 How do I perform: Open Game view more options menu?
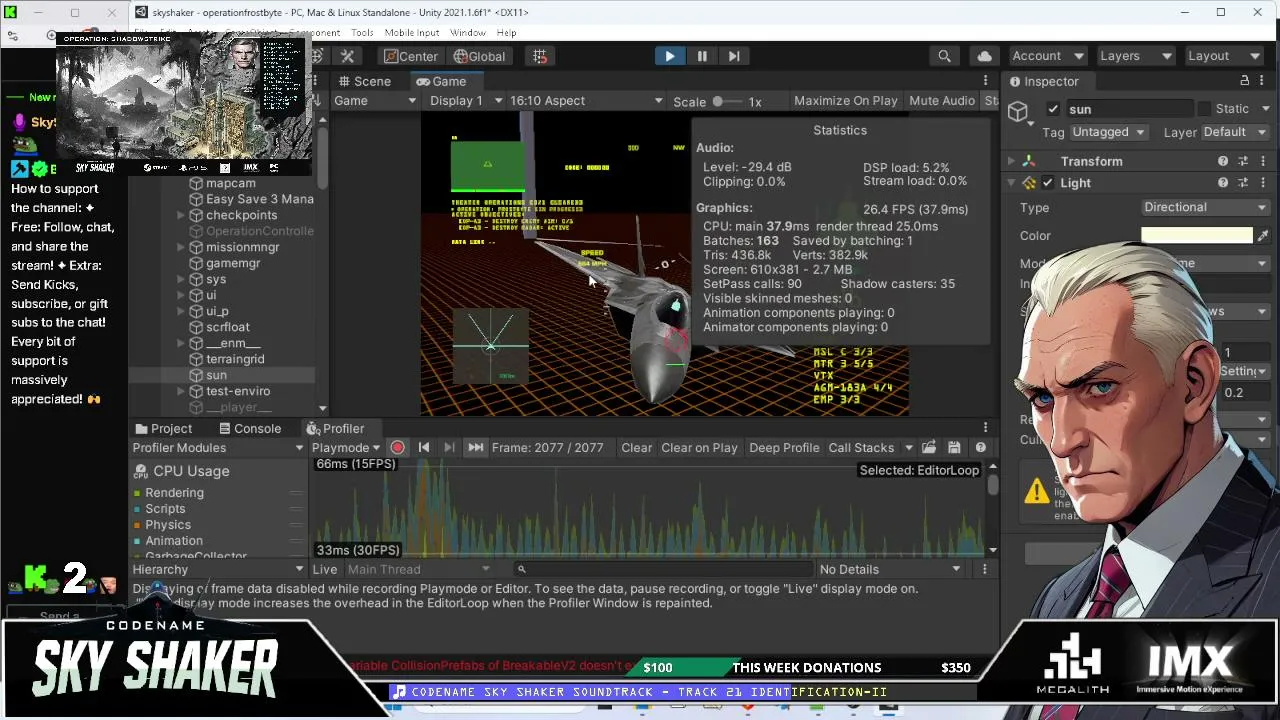tap(985, 81)
